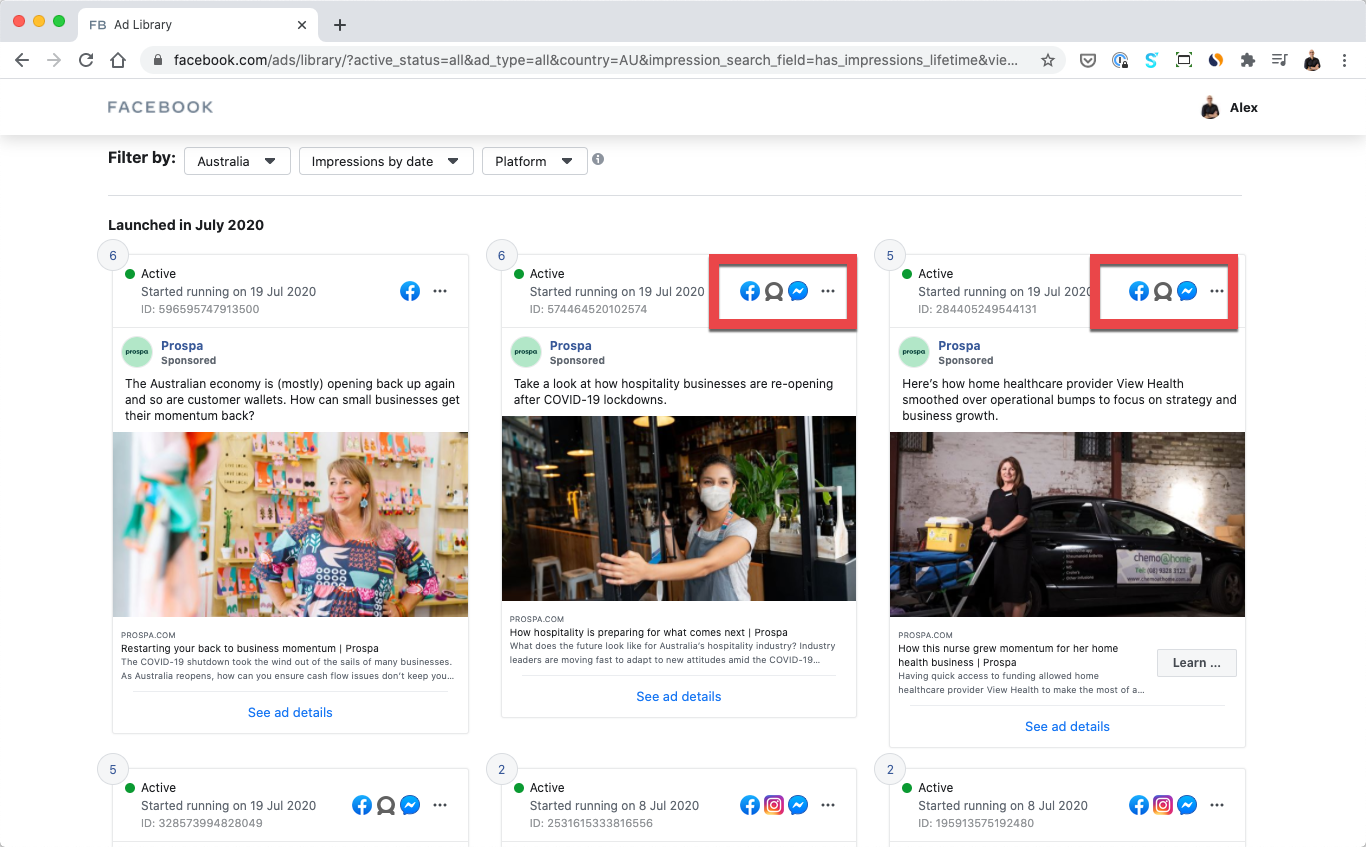Bookmark this page with the star icon
Viewport: 1366px width, 847px height.
coord(1048,60)
